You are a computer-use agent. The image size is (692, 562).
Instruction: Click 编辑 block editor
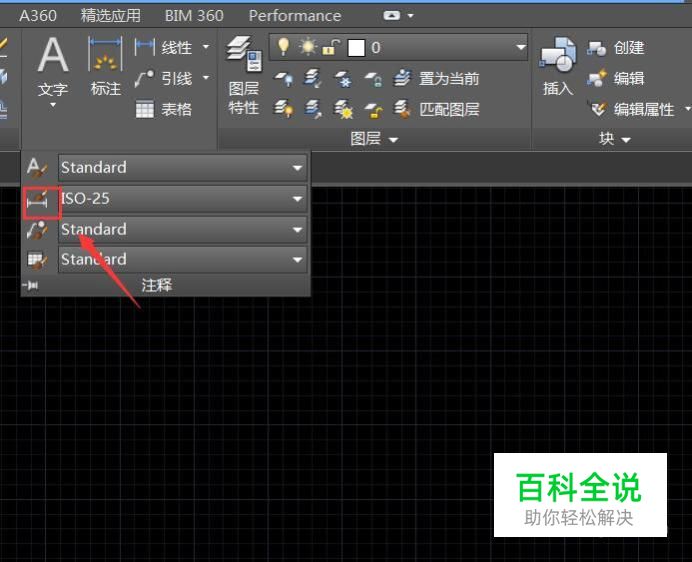tap(616, 79)
